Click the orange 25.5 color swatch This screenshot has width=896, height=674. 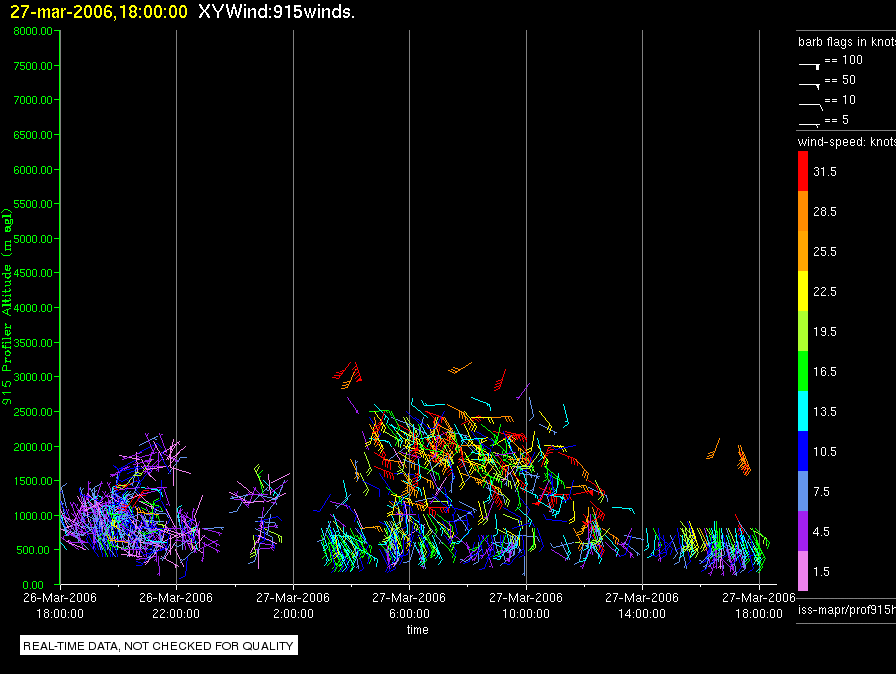[x=803, y=251]
